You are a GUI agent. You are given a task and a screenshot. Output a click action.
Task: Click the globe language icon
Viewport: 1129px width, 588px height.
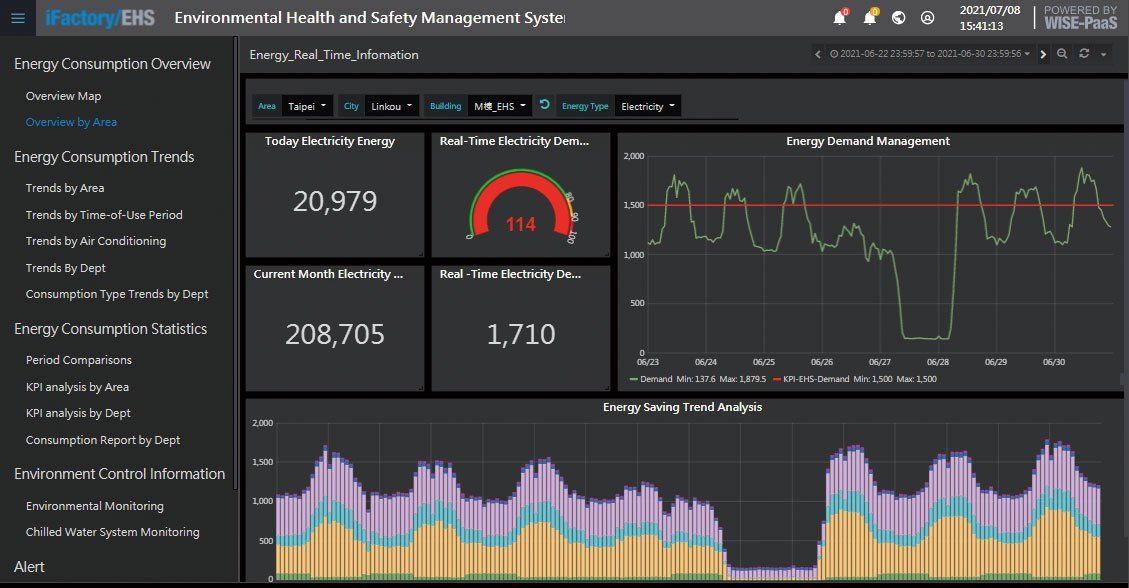click(x=899, y=18)
